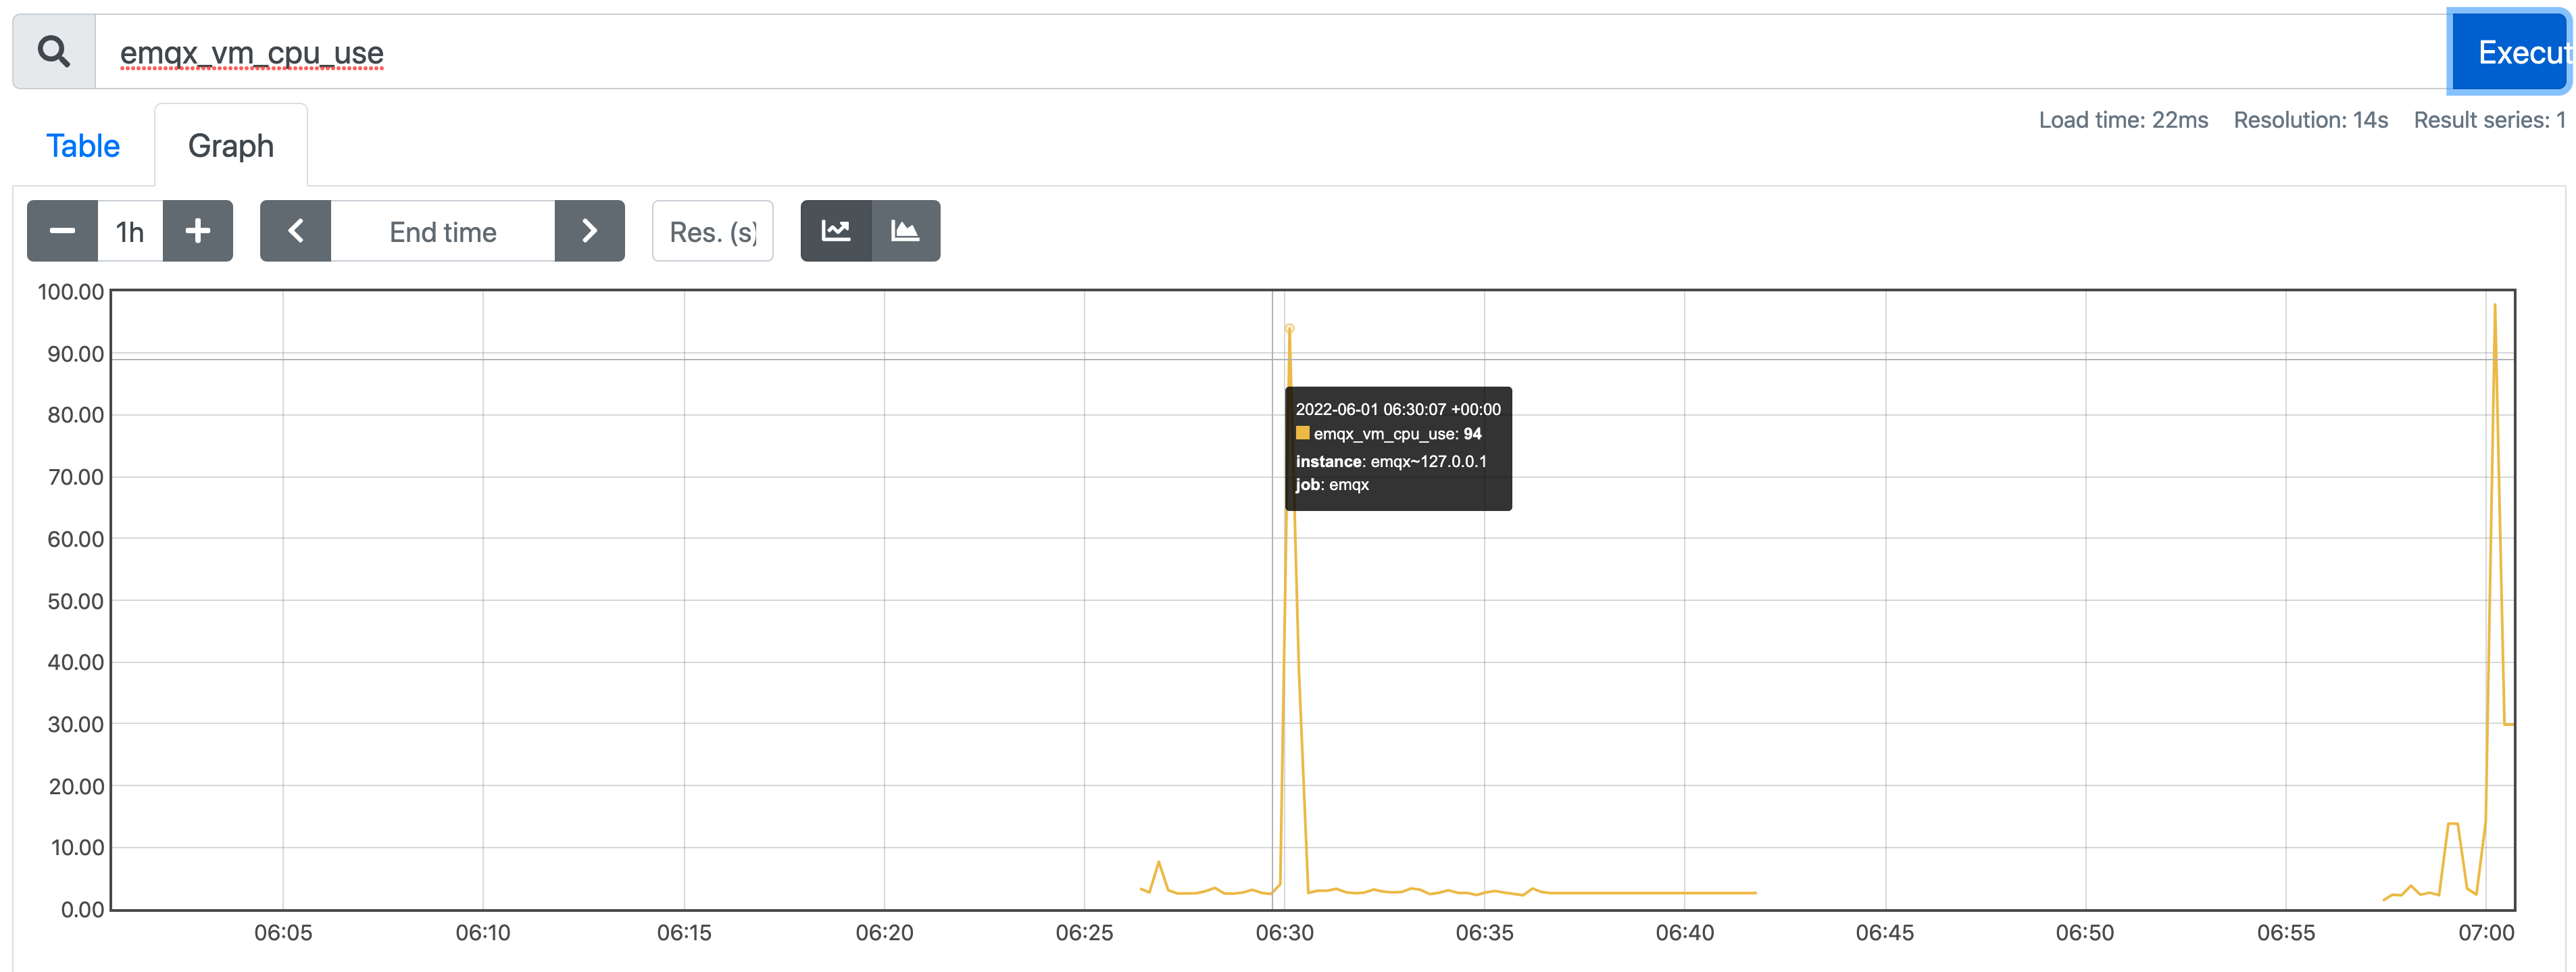Screen dimensions: 2576x972
Task: Switch to stacked area chart mode
Action: (905, 231)
